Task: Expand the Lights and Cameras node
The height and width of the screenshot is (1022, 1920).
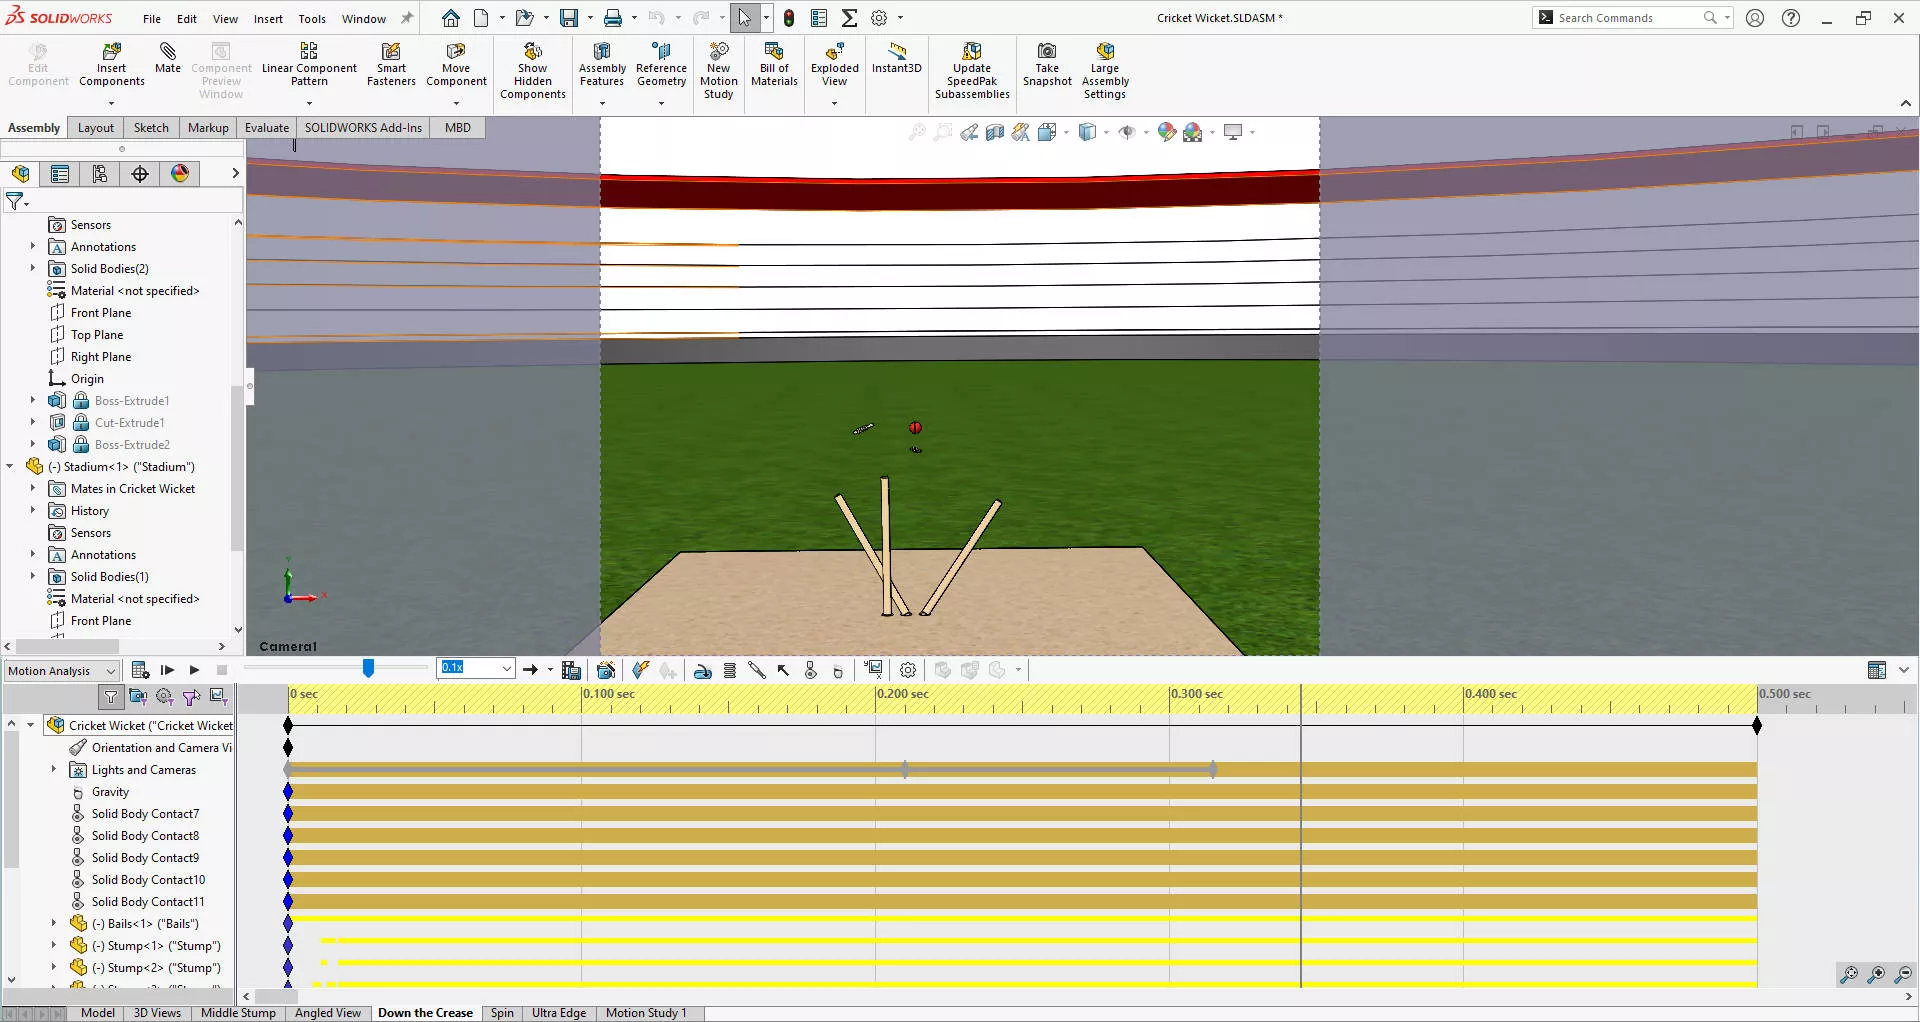Action: (x=54, y=769)
